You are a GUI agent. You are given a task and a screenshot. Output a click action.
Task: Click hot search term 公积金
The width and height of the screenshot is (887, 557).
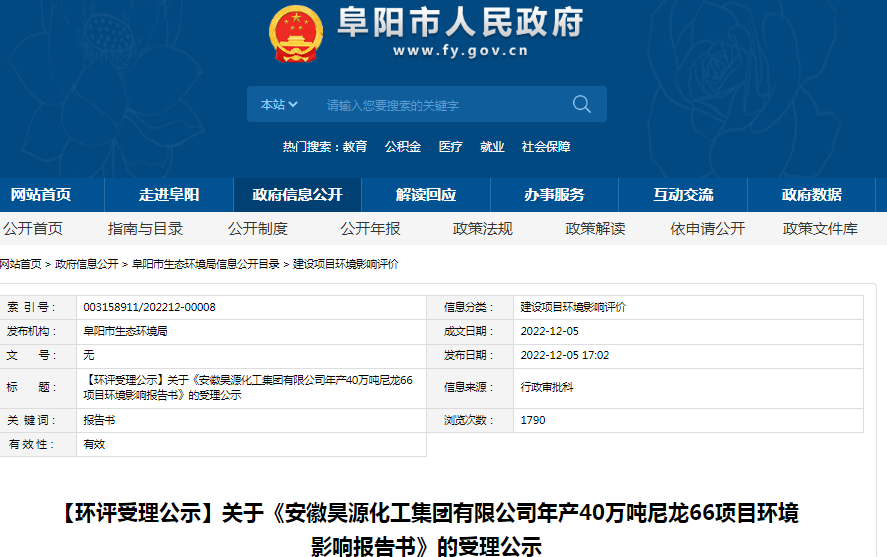click(x=403, y=147)
